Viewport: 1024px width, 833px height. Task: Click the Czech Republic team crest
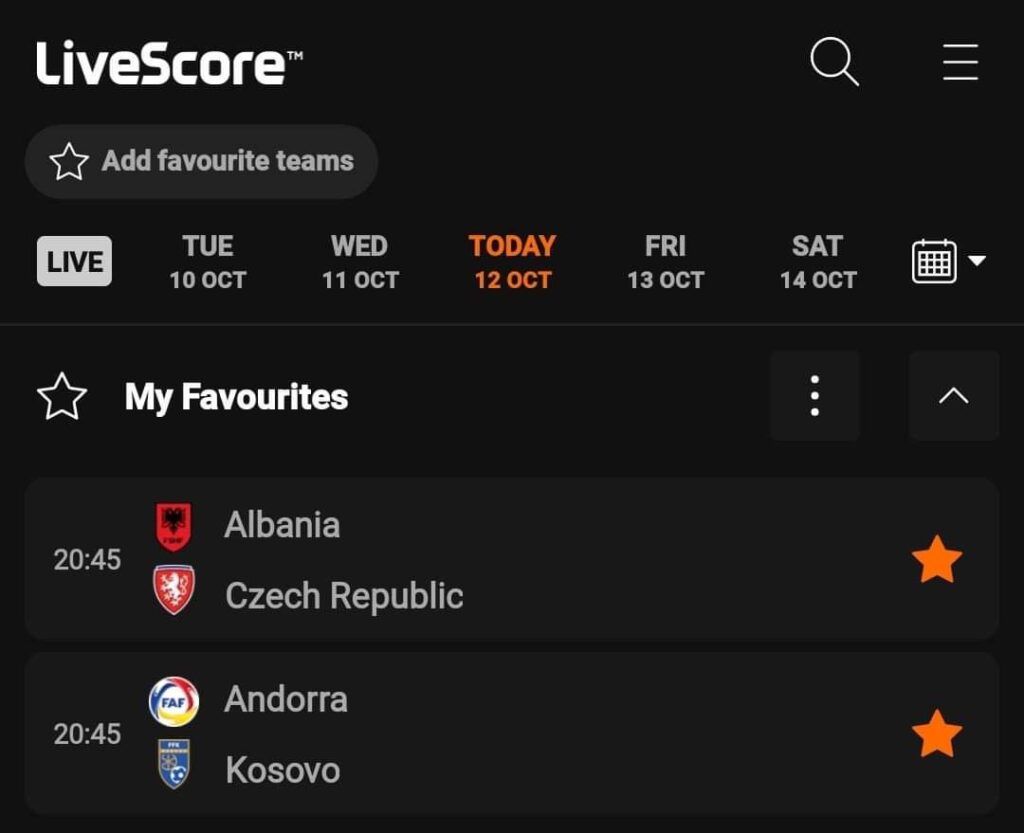(174, 589)
